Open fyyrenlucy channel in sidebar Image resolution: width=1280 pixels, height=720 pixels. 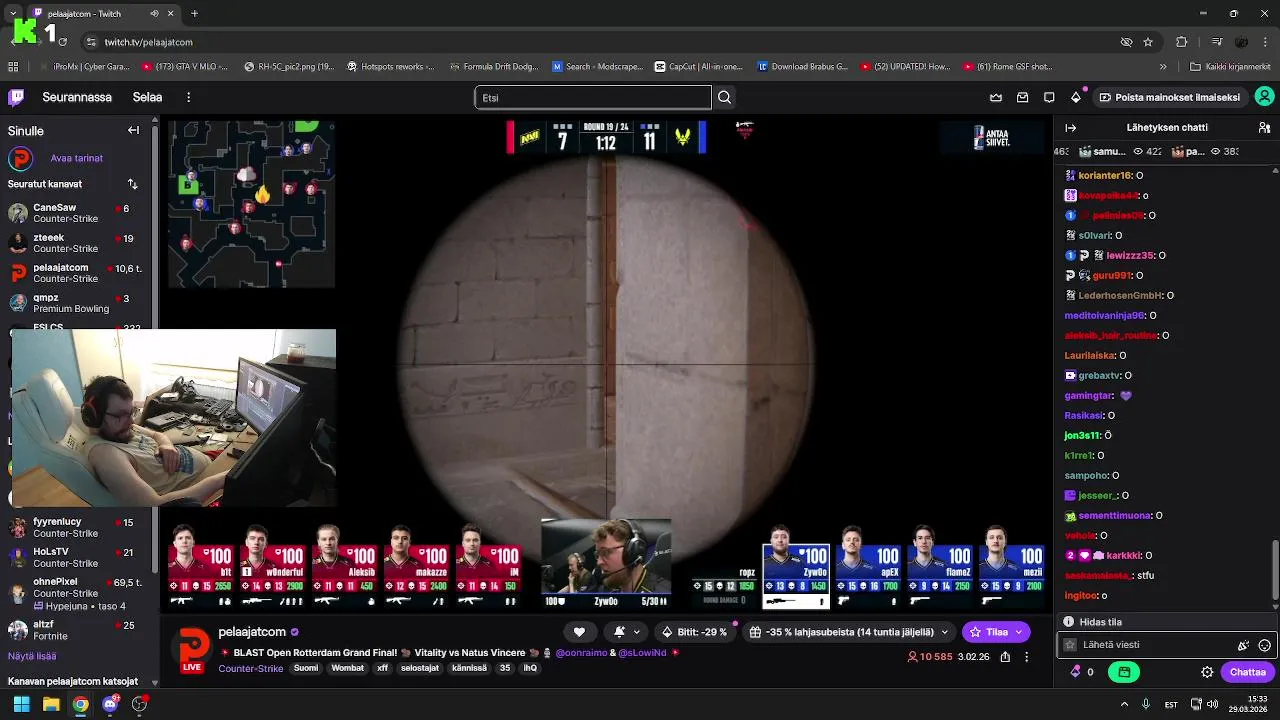[x=76, y=527]
